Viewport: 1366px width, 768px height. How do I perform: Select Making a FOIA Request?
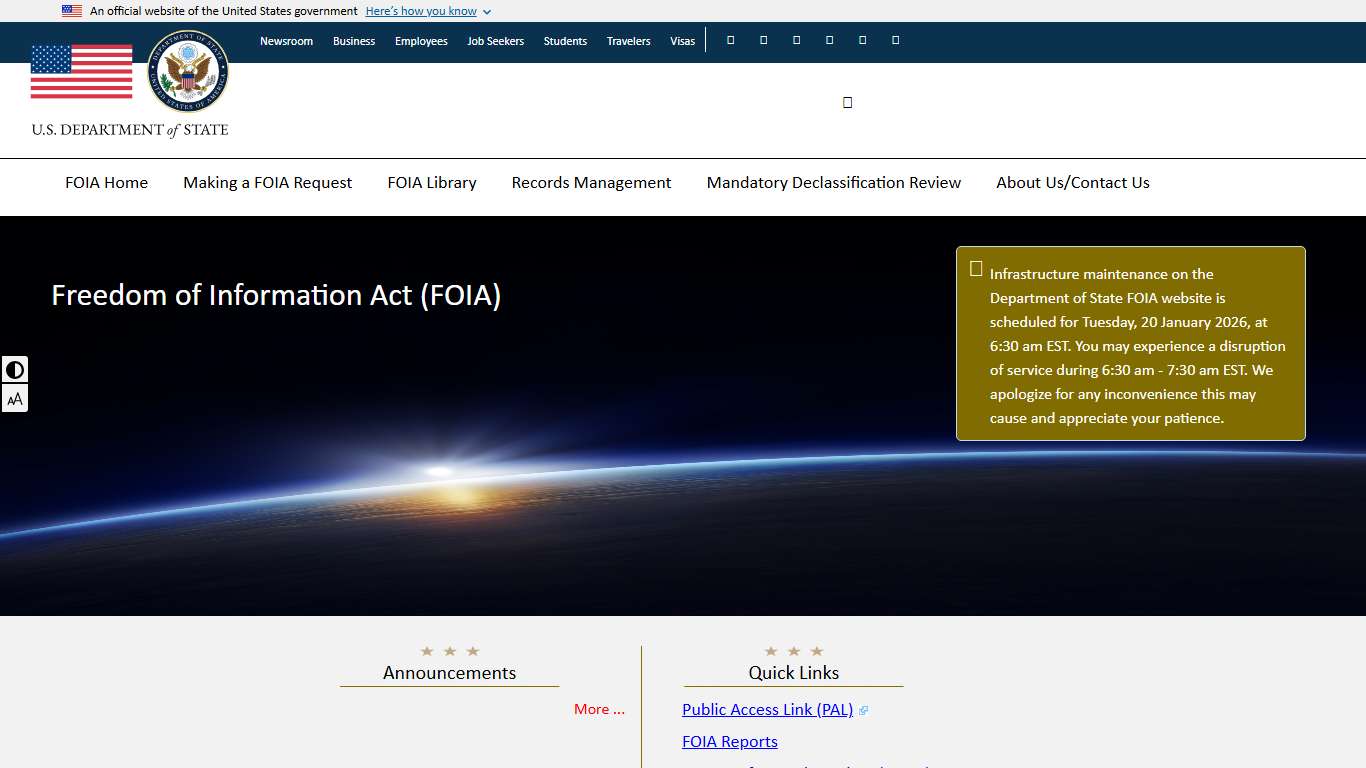click(x=267, y=182)
